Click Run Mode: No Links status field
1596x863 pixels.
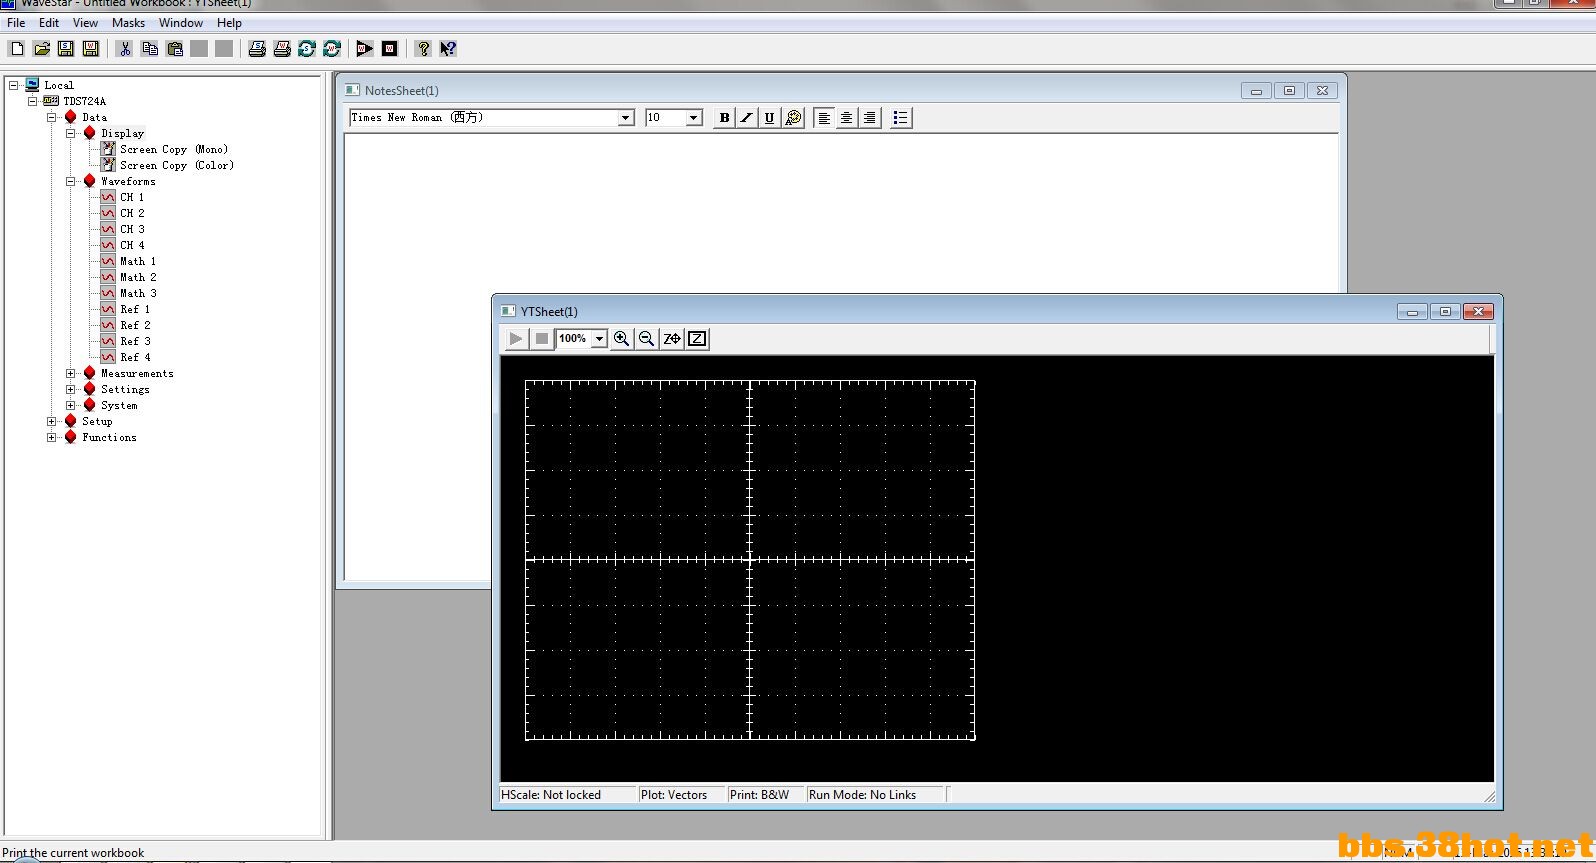coord(876,795)
